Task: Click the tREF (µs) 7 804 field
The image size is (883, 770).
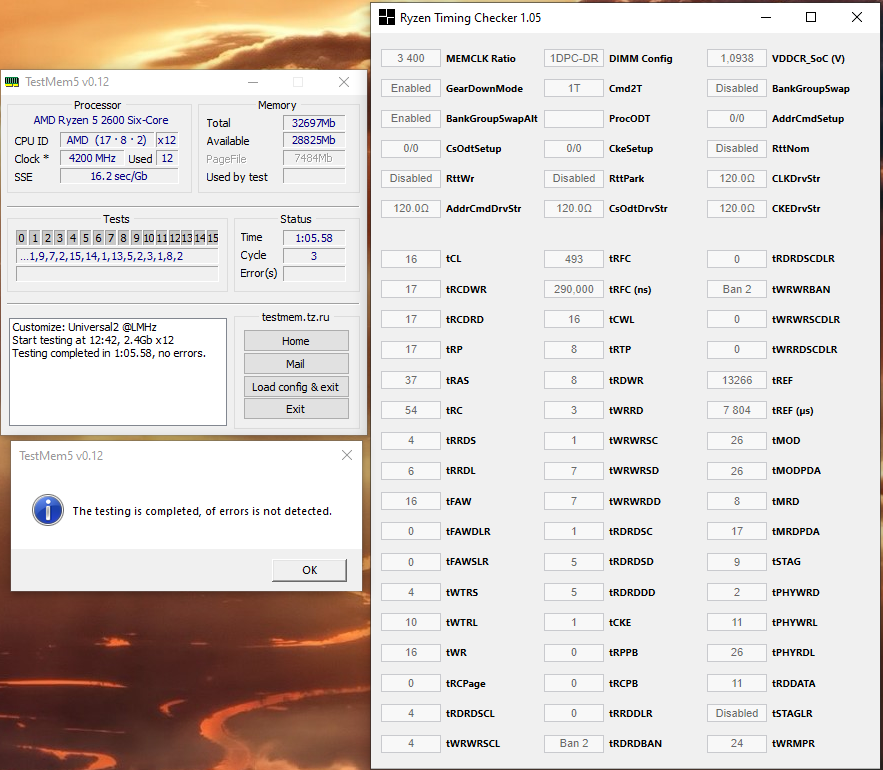Action: point(737,410)
